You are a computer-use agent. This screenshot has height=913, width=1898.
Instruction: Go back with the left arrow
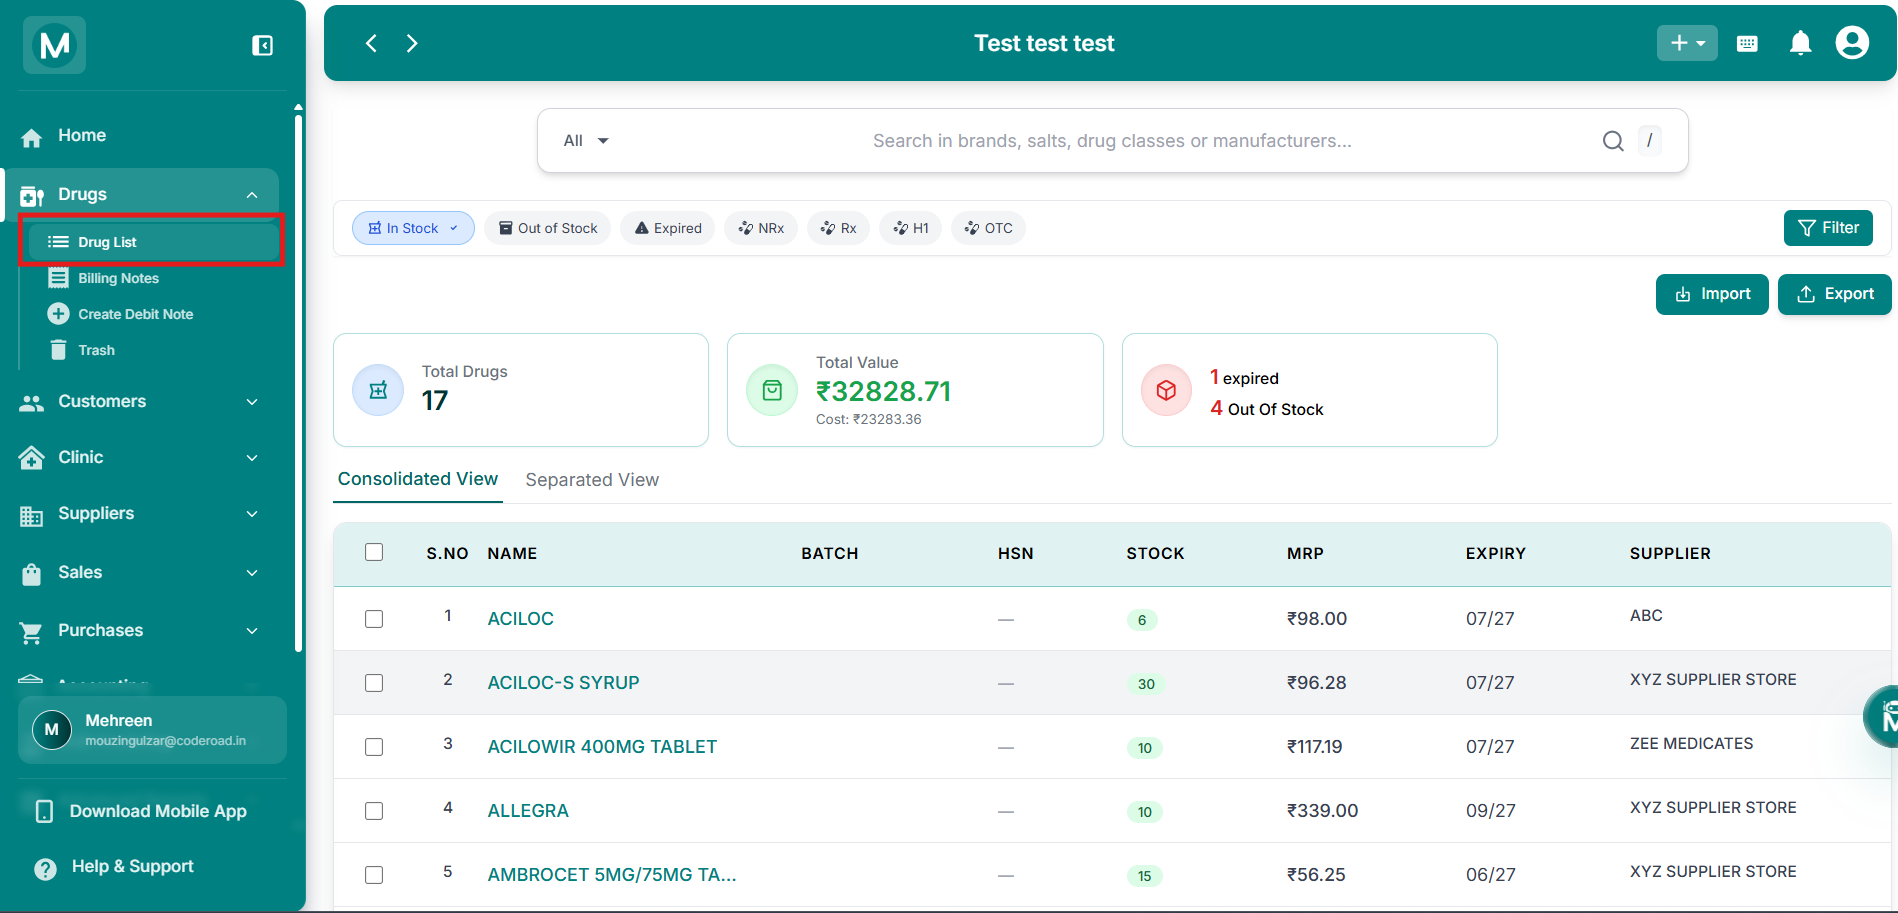pos(371,43)
